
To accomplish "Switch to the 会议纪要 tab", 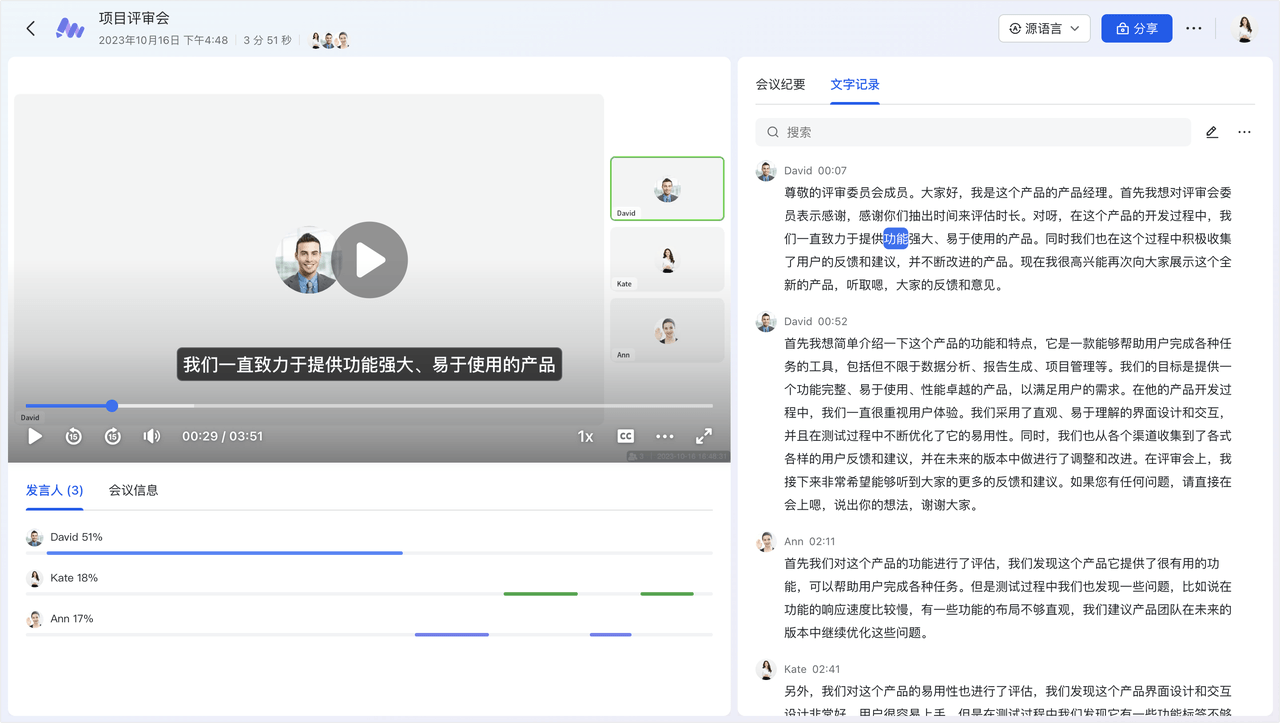I will pyautogui.click(x=781, y=84).
